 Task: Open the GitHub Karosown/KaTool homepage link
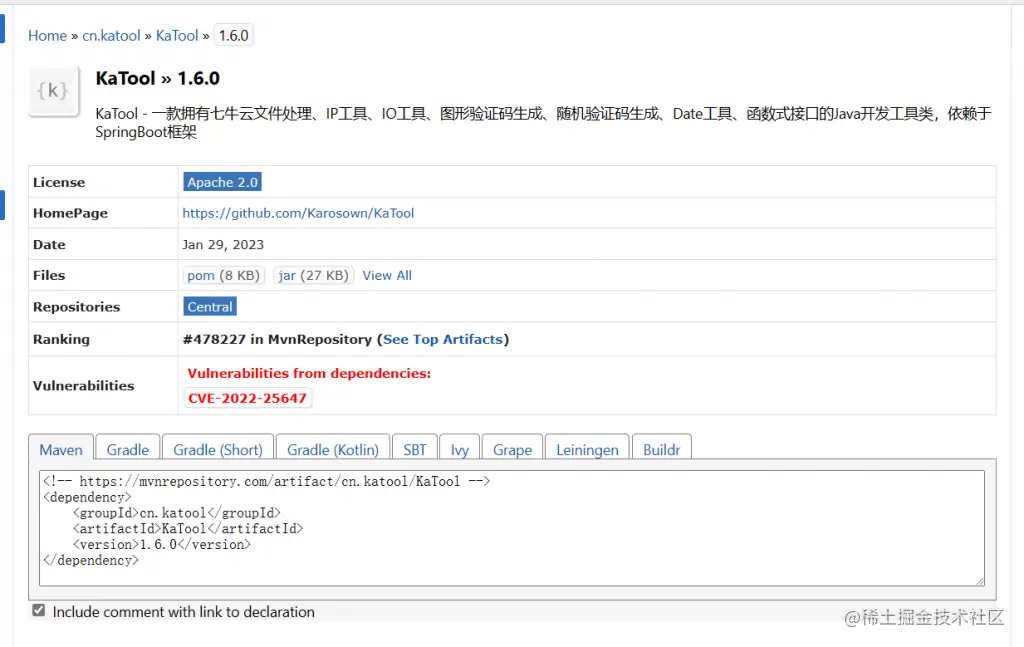click(x=298, y=213)
